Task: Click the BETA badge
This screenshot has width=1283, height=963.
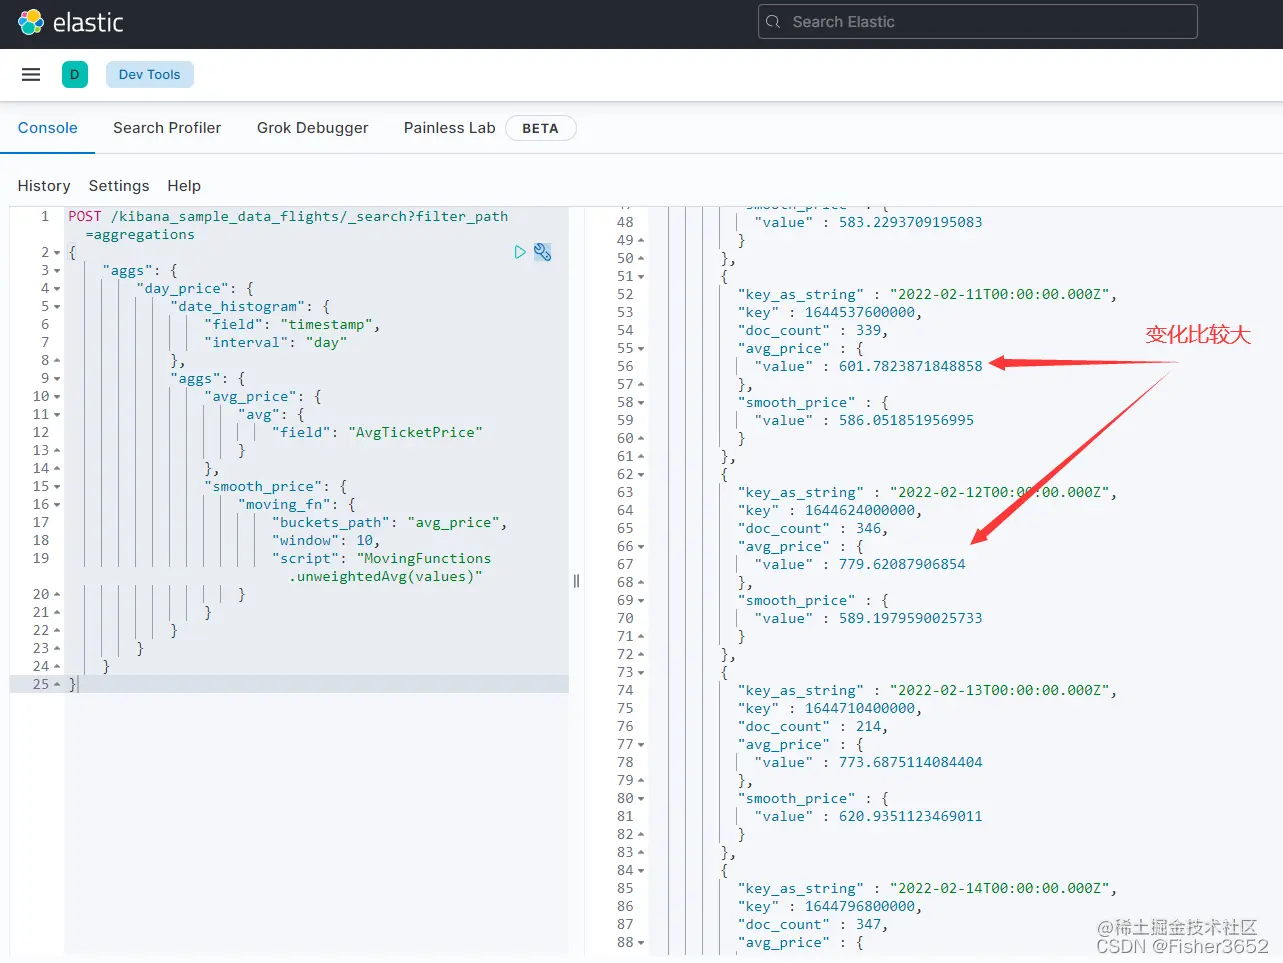Action: pyautogui.click(x=540, y=128)
